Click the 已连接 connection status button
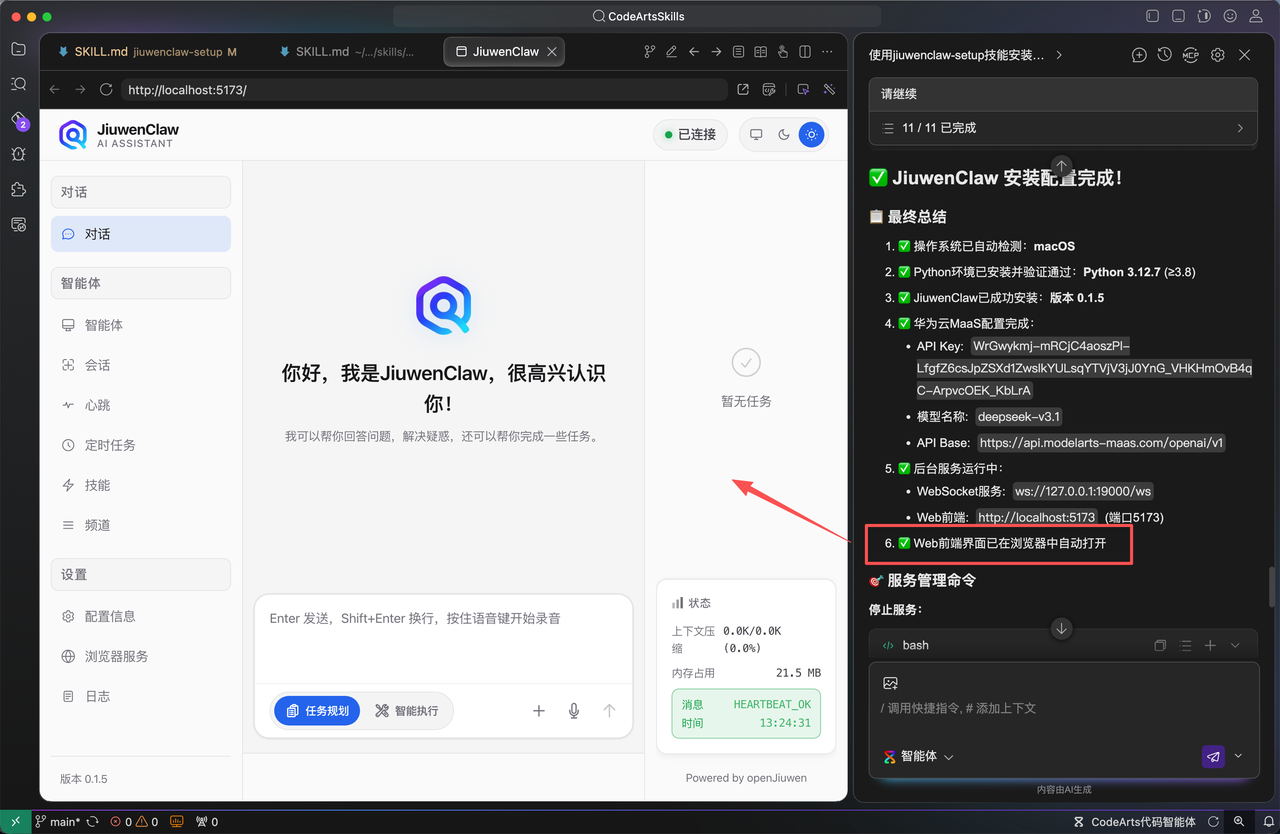The image size is (1280, 834). 691,134
